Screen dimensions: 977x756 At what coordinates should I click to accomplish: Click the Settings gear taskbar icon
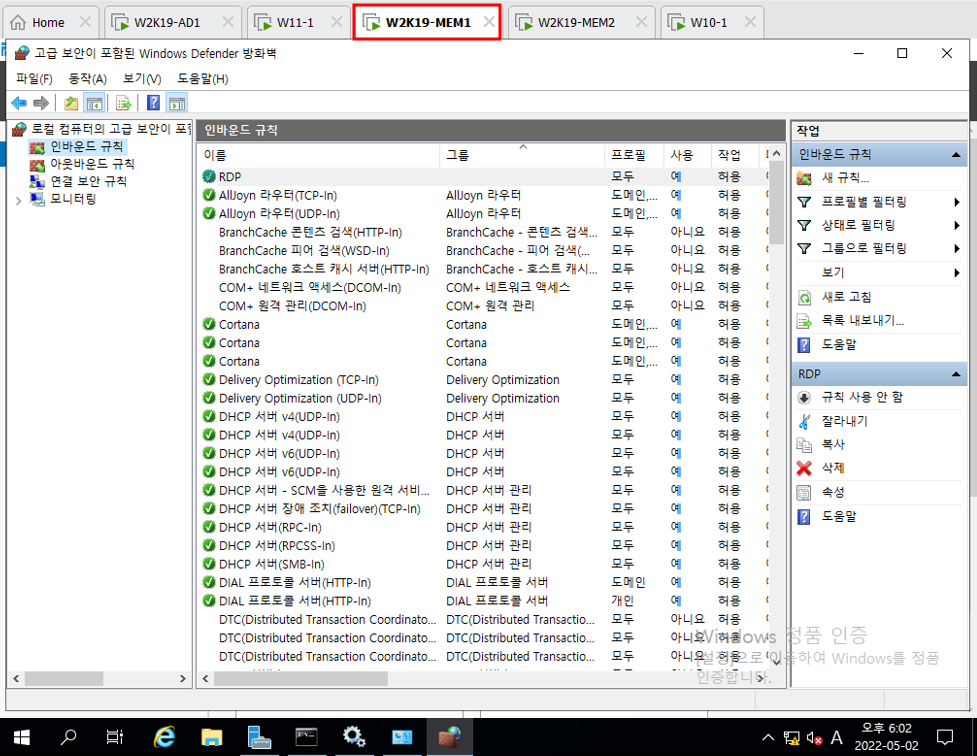coord(354,737)
